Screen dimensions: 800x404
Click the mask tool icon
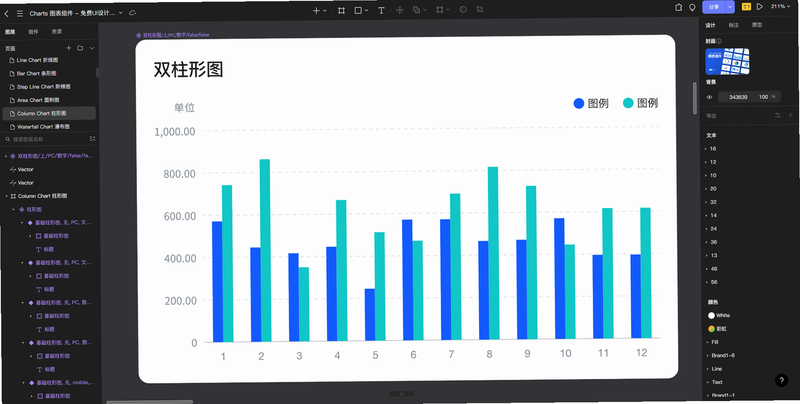[439, 10]
